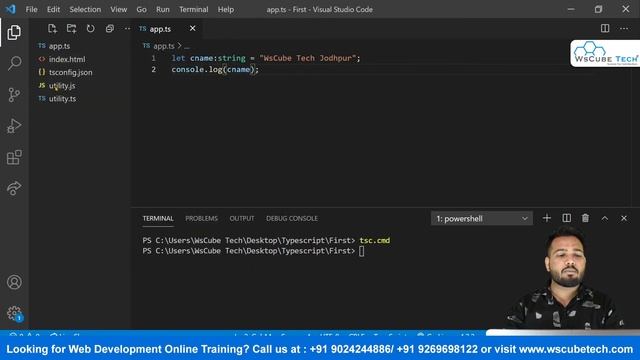Open the View menu
Screen dimensions: 640x360
[x=118, y=9]
